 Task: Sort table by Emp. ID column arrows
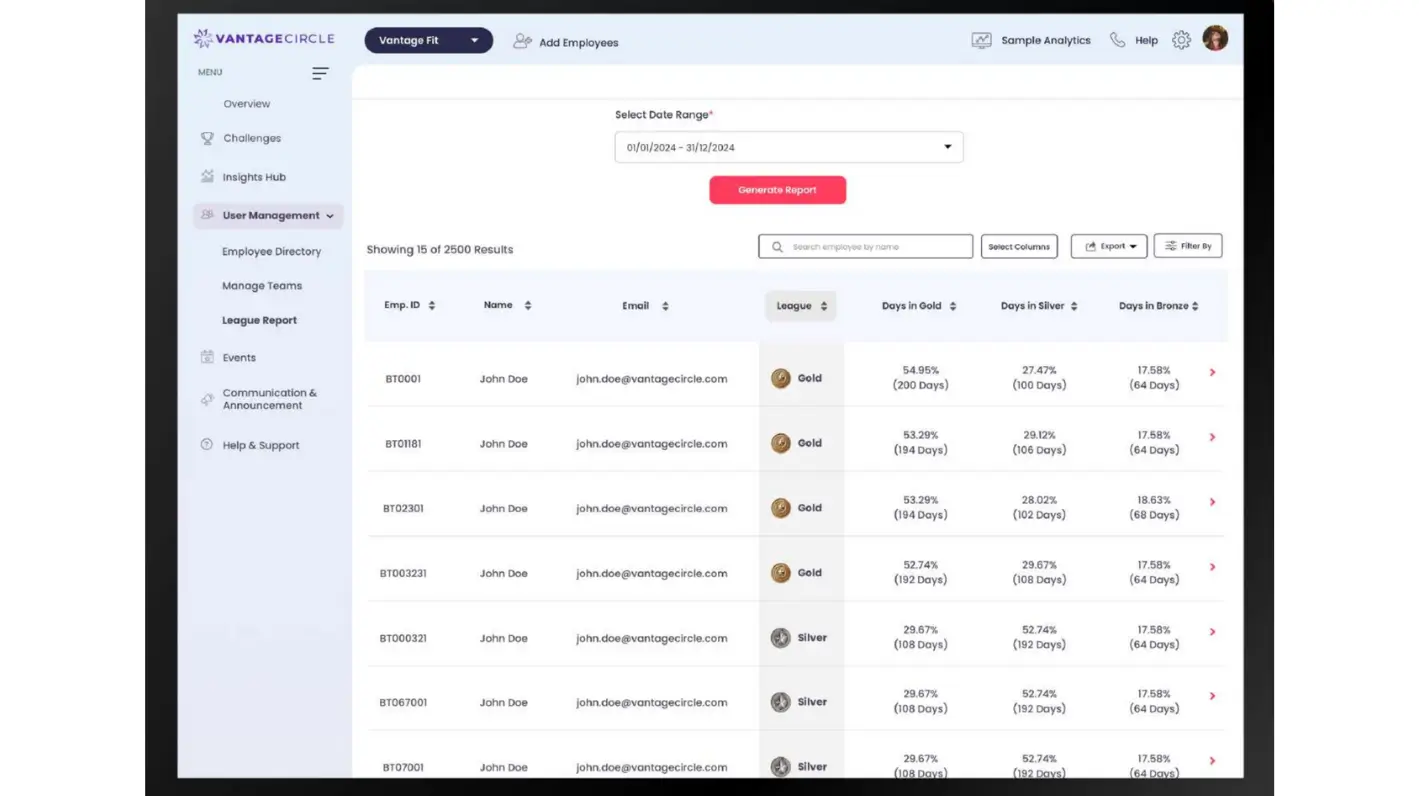pyautogui.click(x=432, y=306)
